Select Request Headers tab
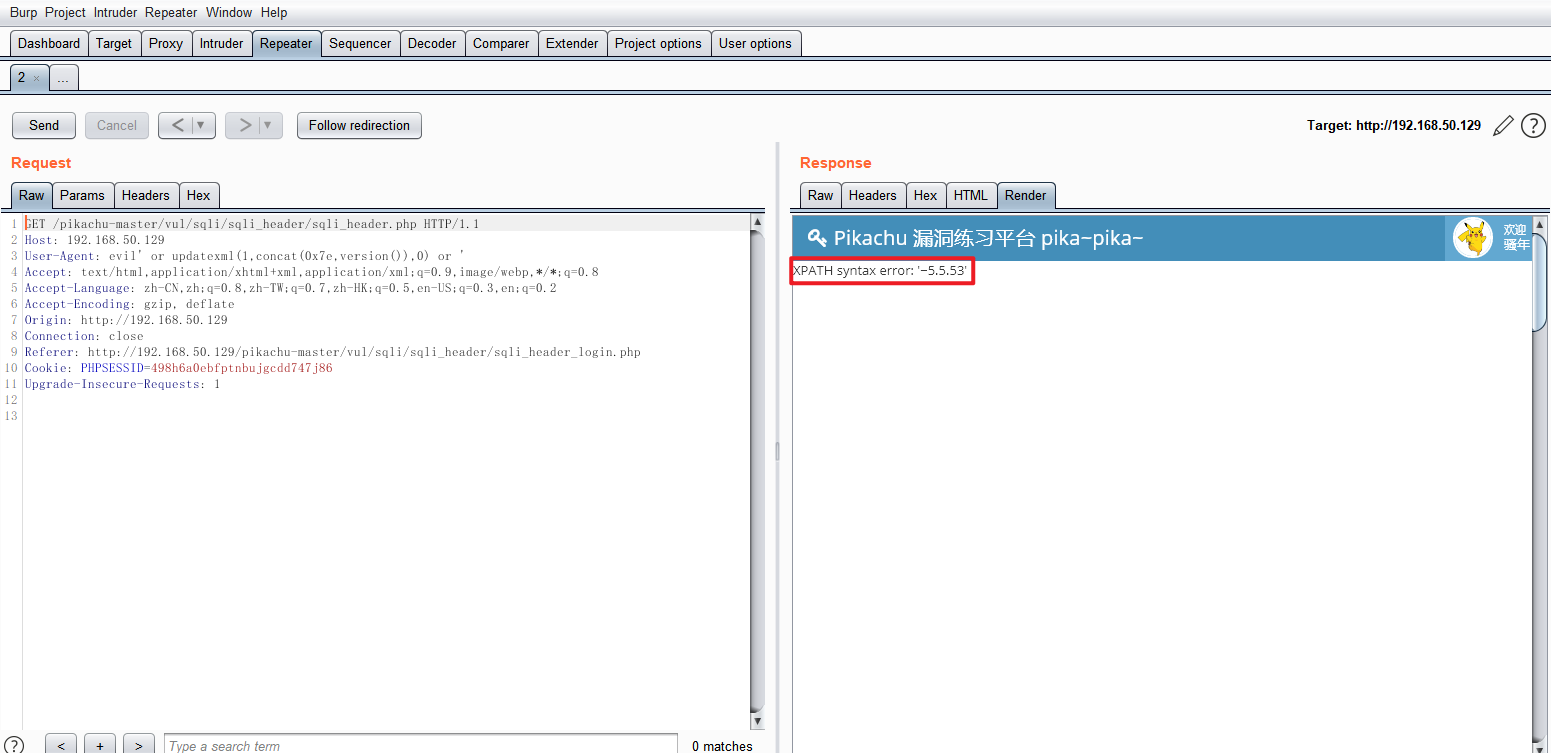The width and height of the screenshot is (1551, 753). [146, 196]
